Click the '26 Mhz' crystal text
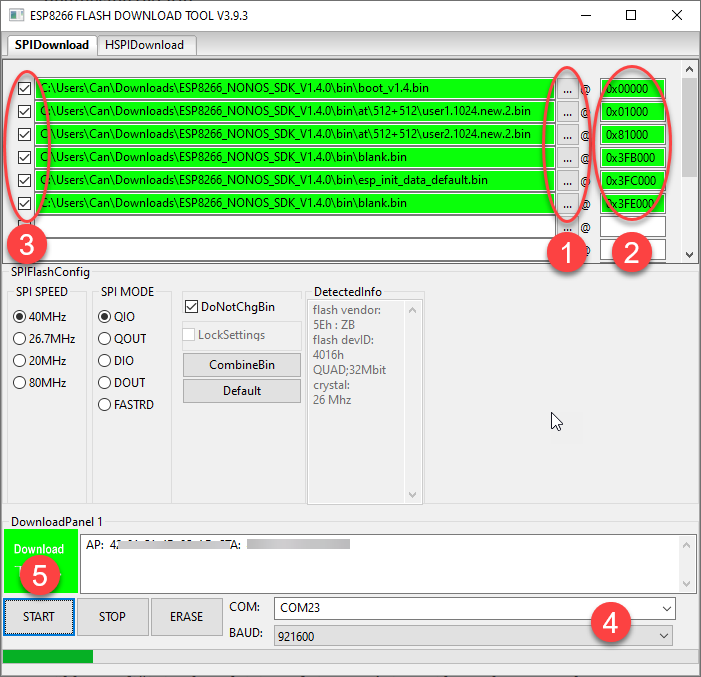 pyautogui.click(x=332, y=400)
